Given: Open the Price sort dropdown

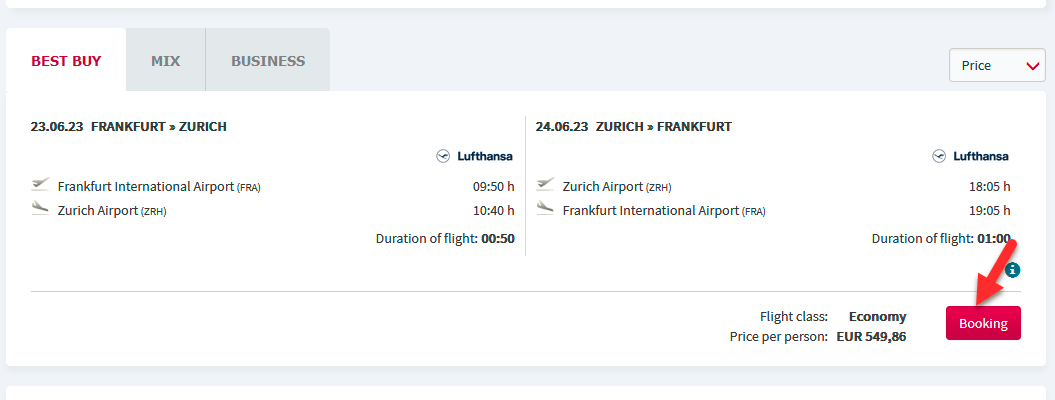Looking at the screenshot, I should click(x=997, y=65).
